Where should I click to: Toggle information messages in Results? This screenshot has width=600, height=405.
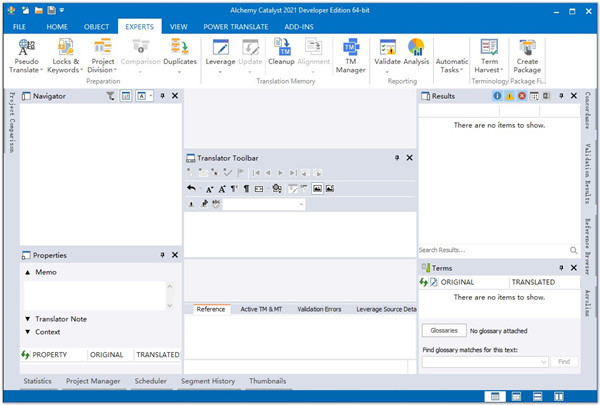(497, 96)
